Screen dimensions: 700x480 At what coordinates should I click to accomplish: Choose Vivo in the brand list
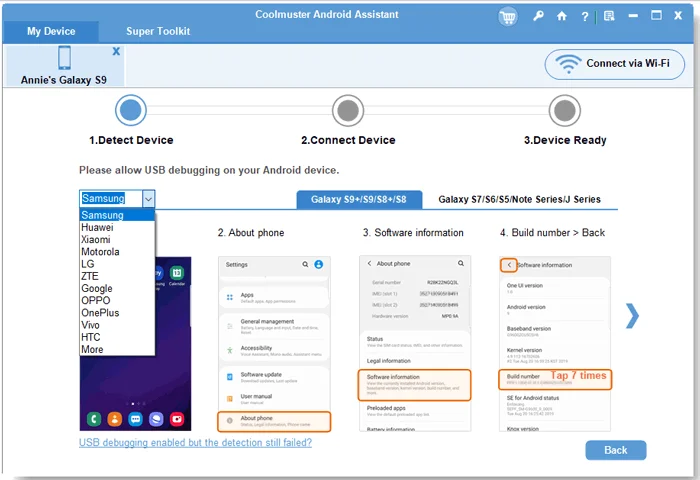117,325
